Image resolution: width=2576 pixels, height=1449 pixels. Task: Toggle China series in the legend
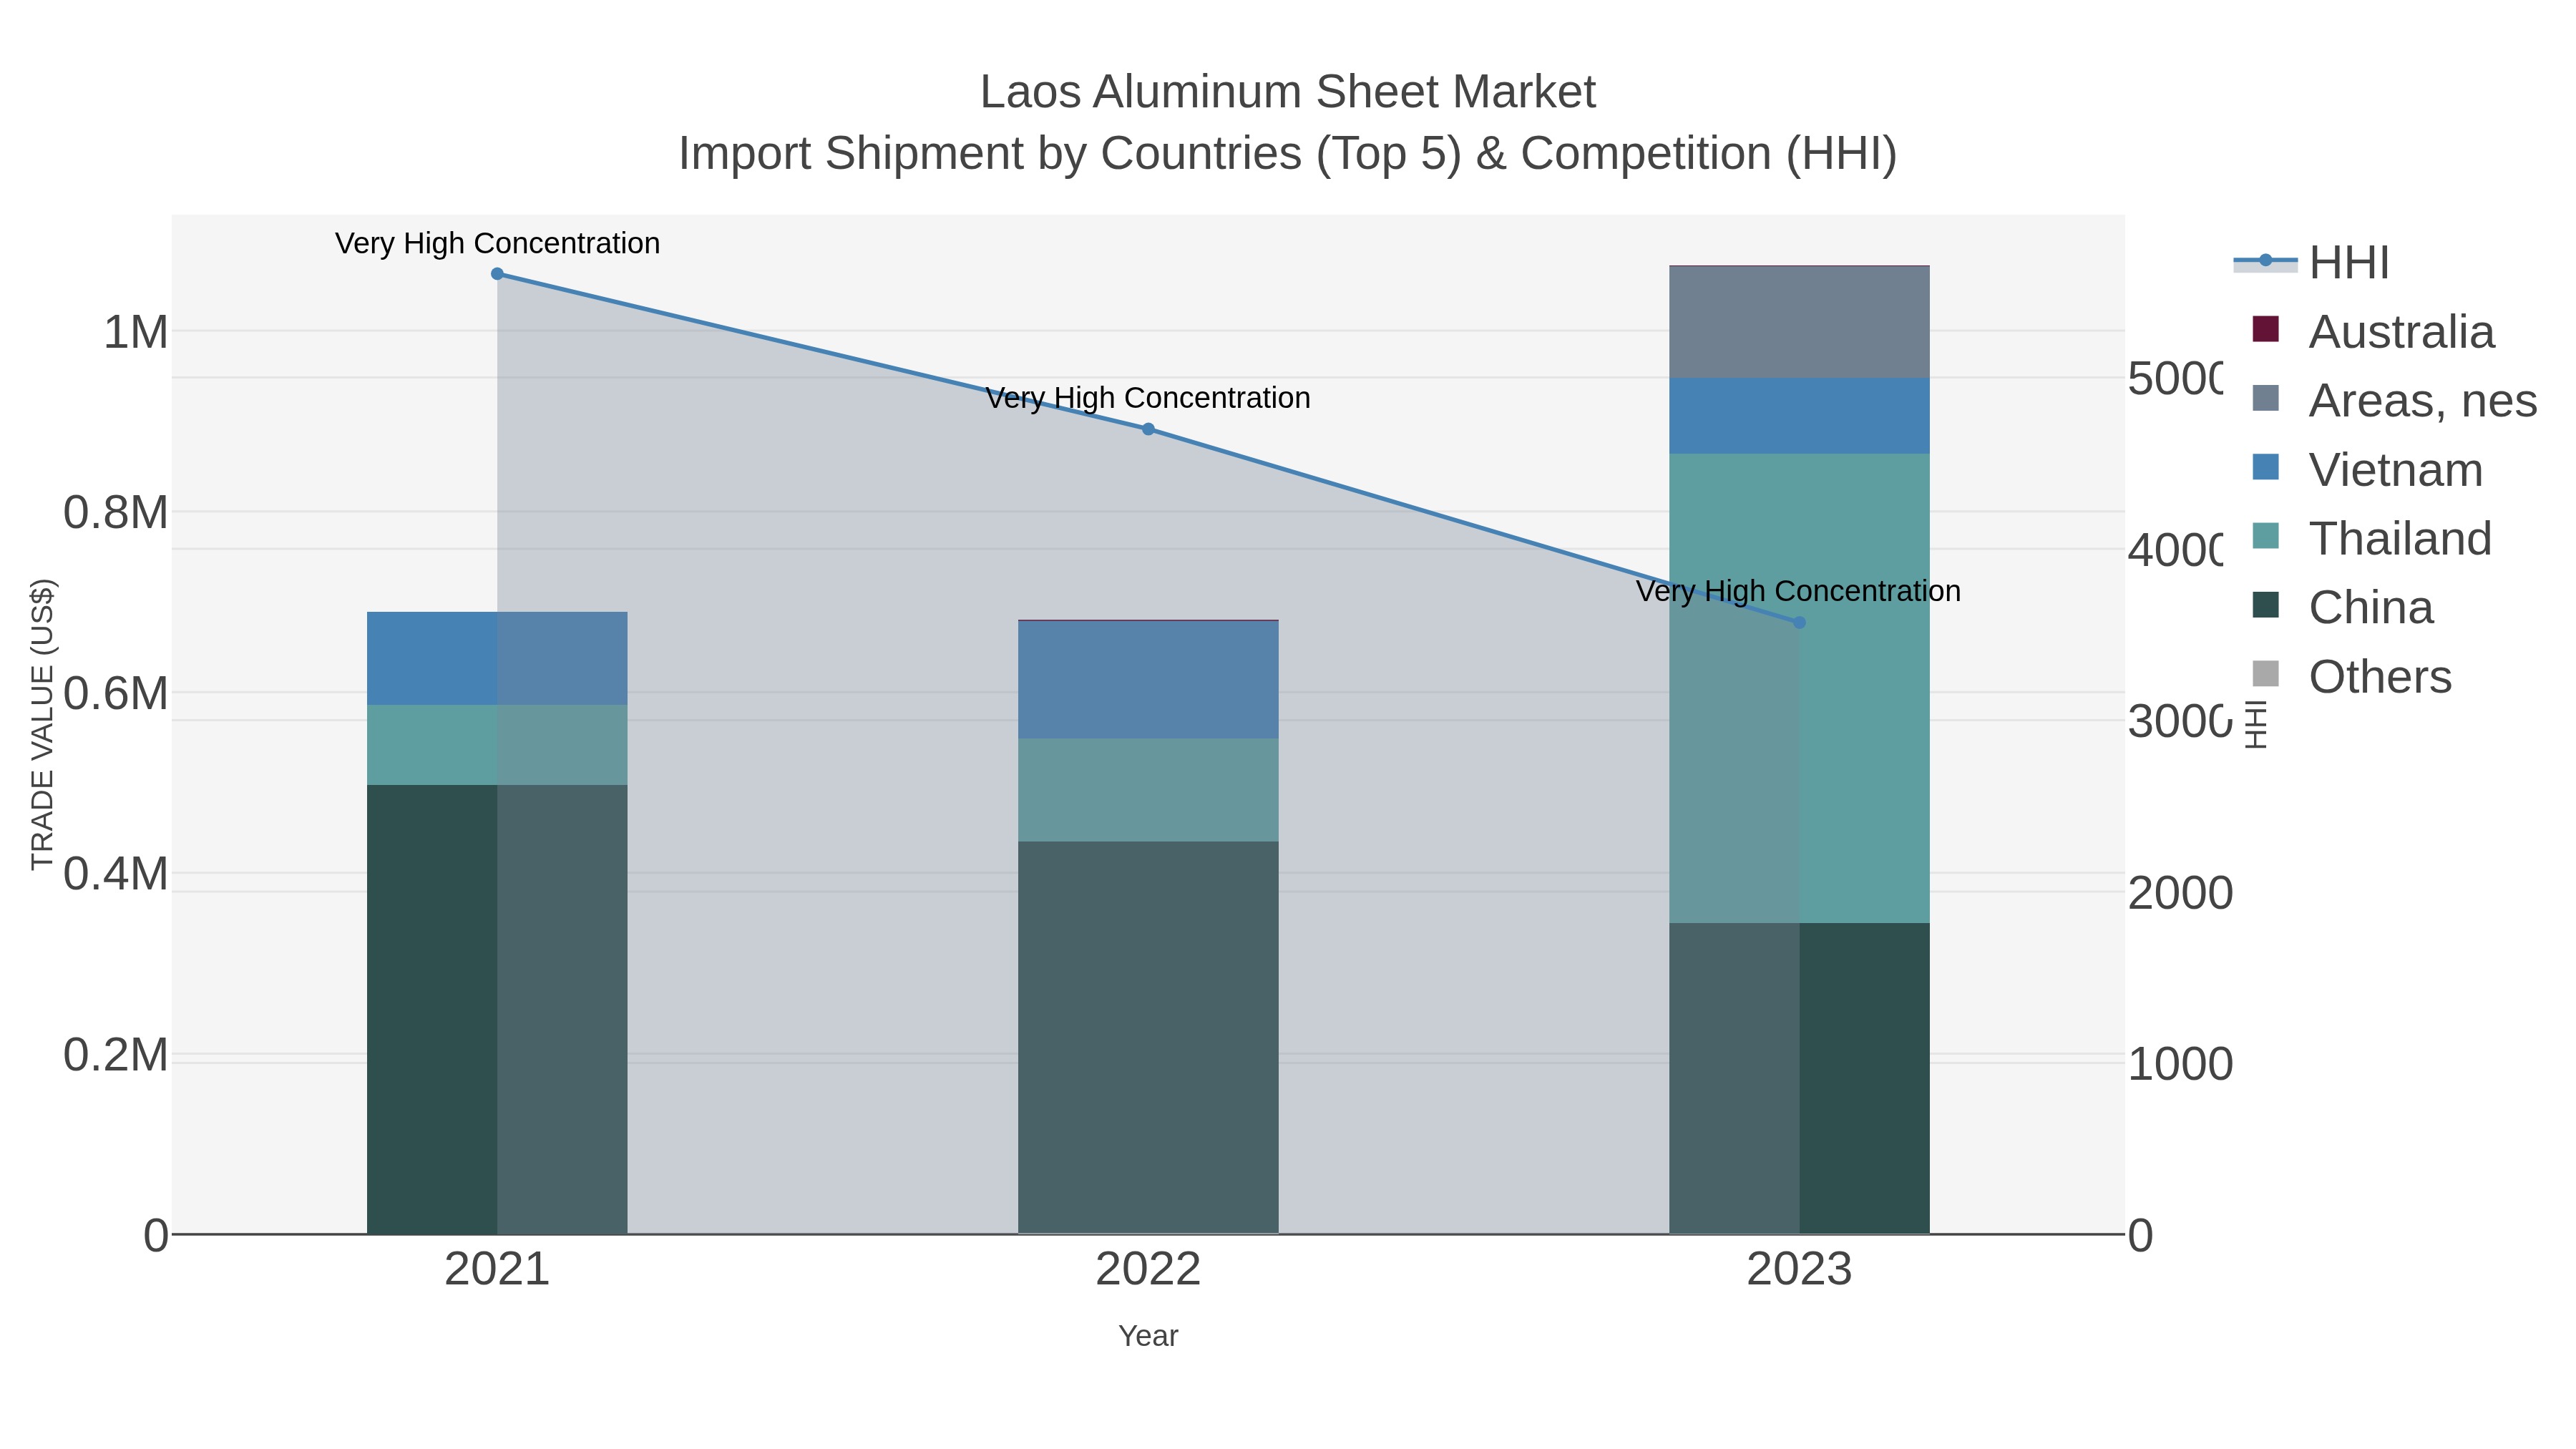[x=2343, y=607]
